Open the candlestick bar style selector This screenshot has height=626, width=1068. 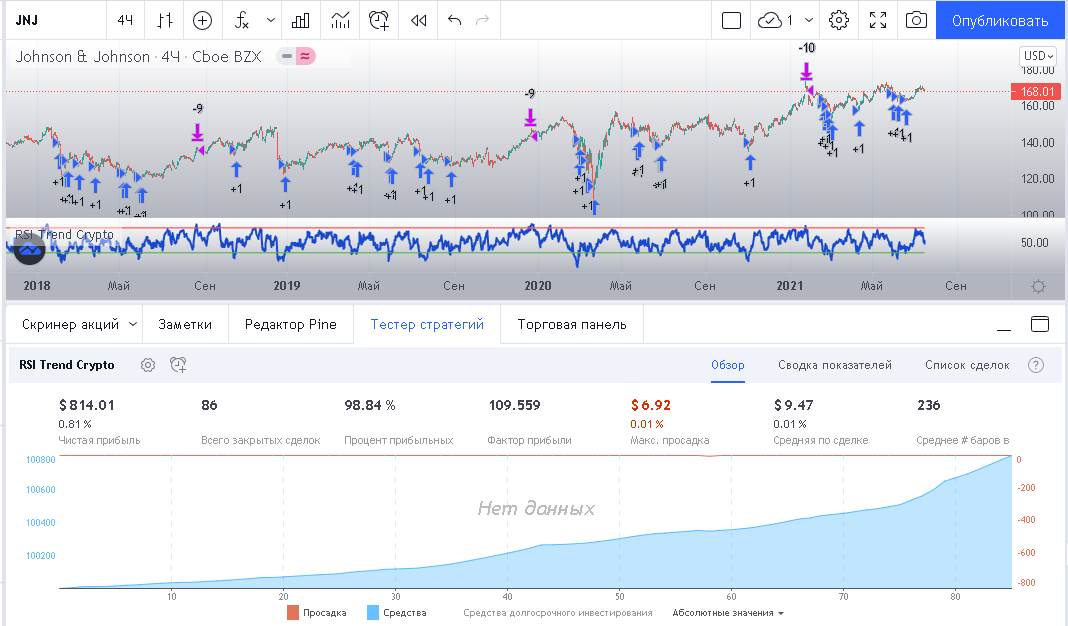coord(165,20)
